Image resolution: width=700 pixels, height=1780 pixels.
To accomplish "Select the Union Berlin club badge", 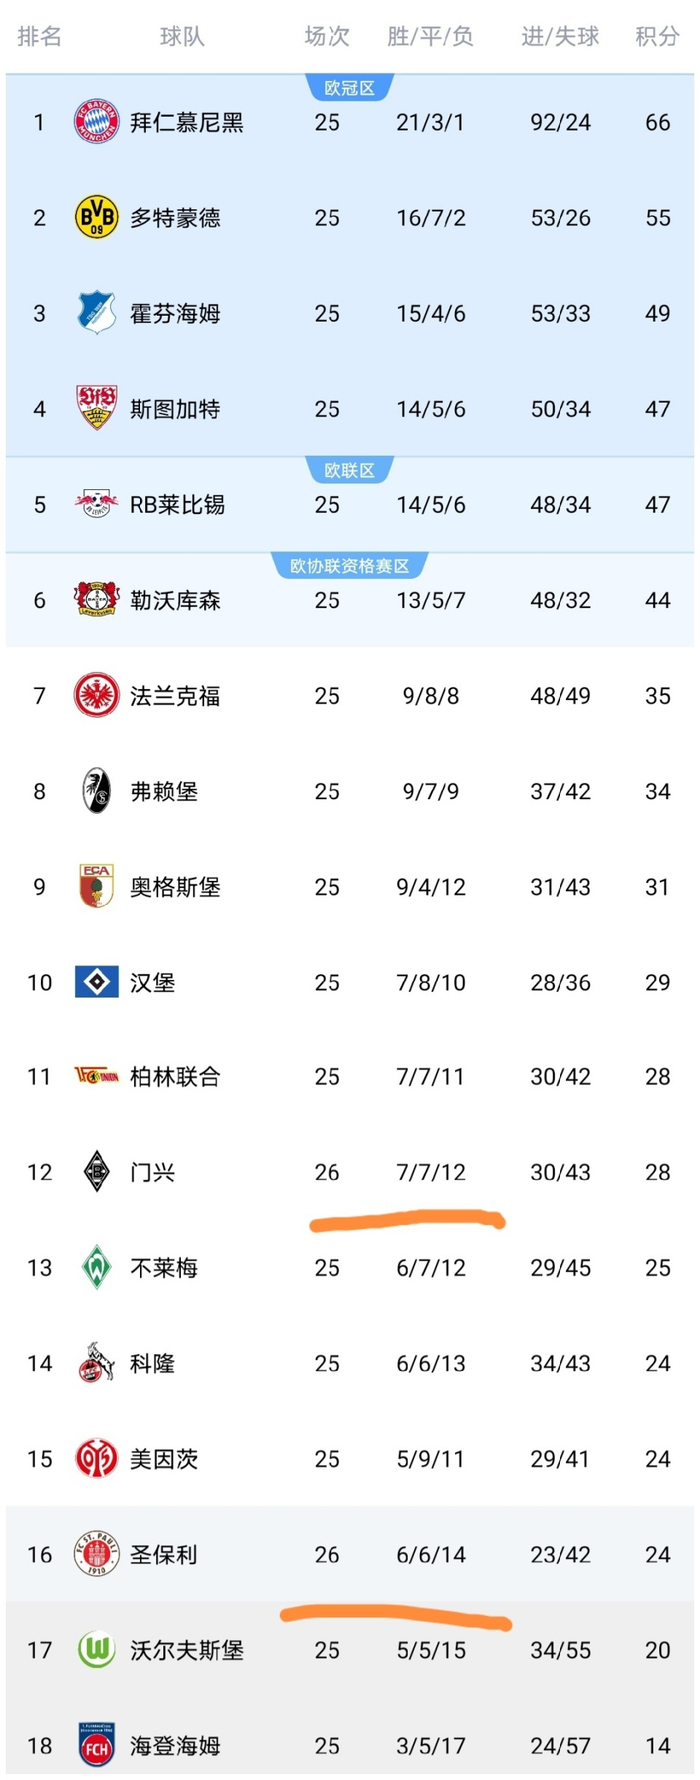I will point(95,1077).
